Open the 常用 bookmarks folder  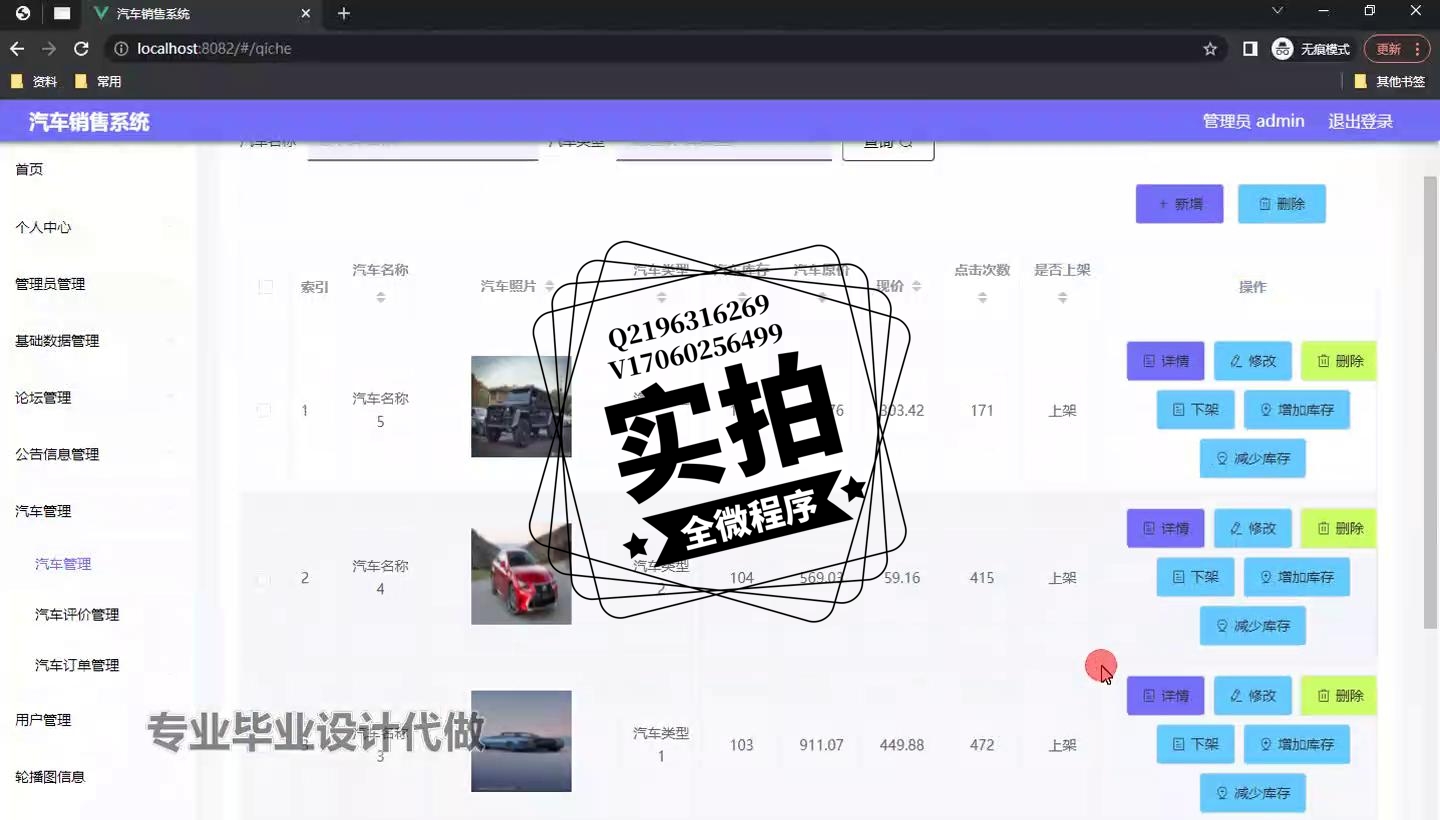(x=98, y=81)
